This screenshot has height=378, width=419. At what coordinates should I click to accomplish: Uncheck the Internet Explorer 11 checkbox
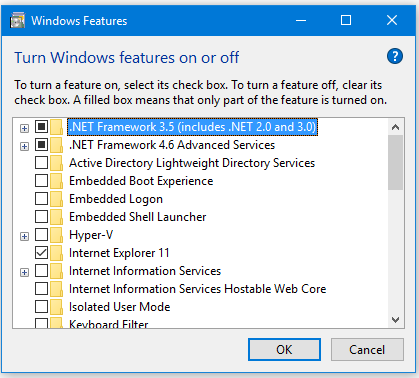pos(41,253)
